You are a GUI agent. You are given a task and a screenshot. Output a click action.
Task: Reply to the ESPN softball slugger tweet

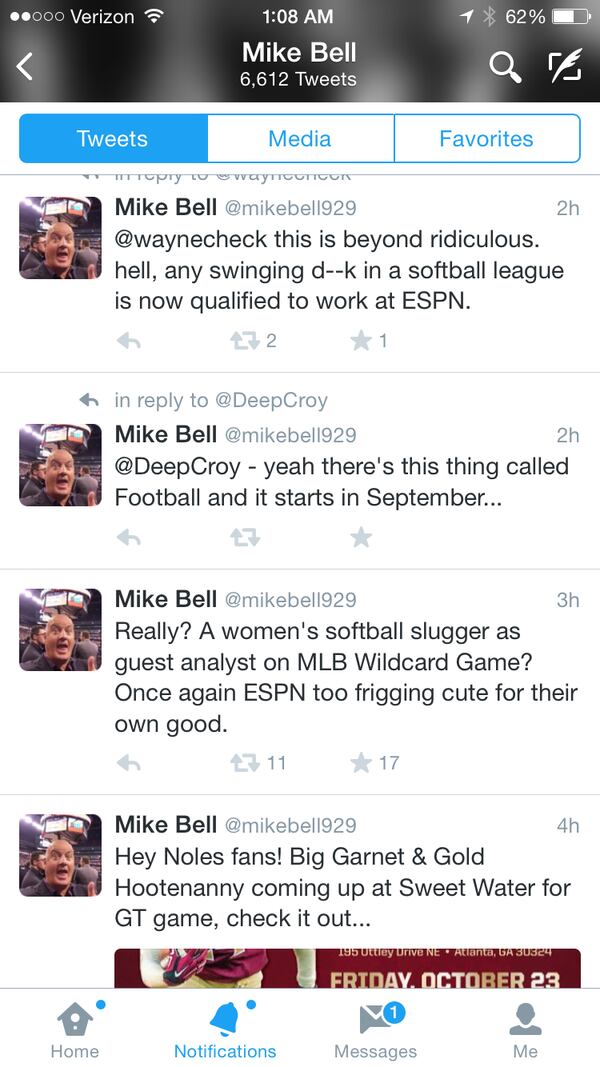(x=128, y=763)
